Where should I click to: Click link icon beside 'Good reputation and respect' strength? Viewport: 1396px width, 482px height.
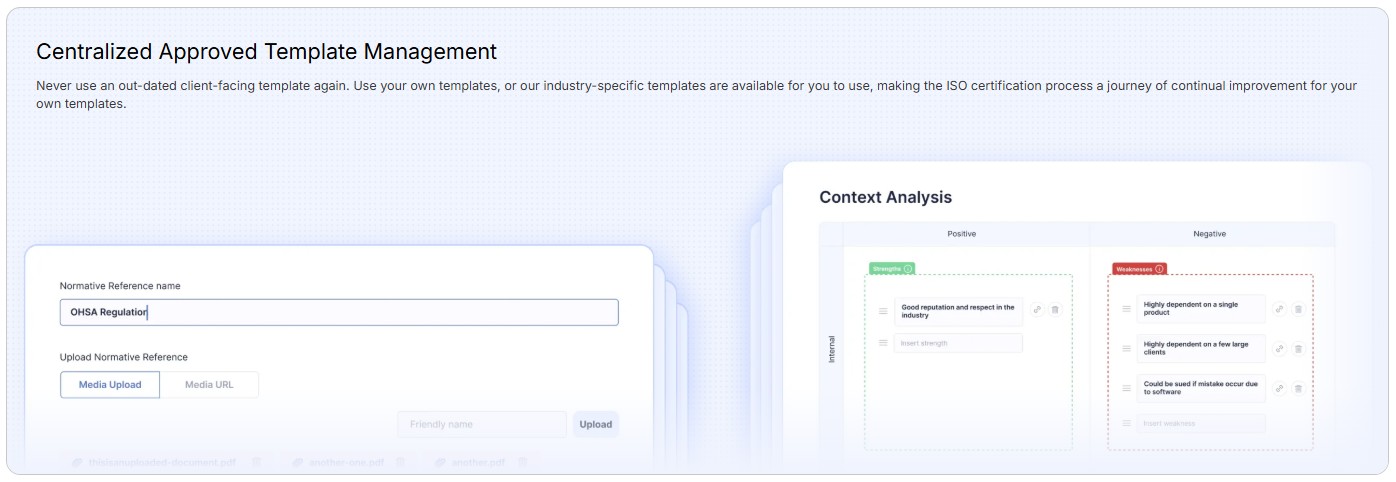(1037, 310)
